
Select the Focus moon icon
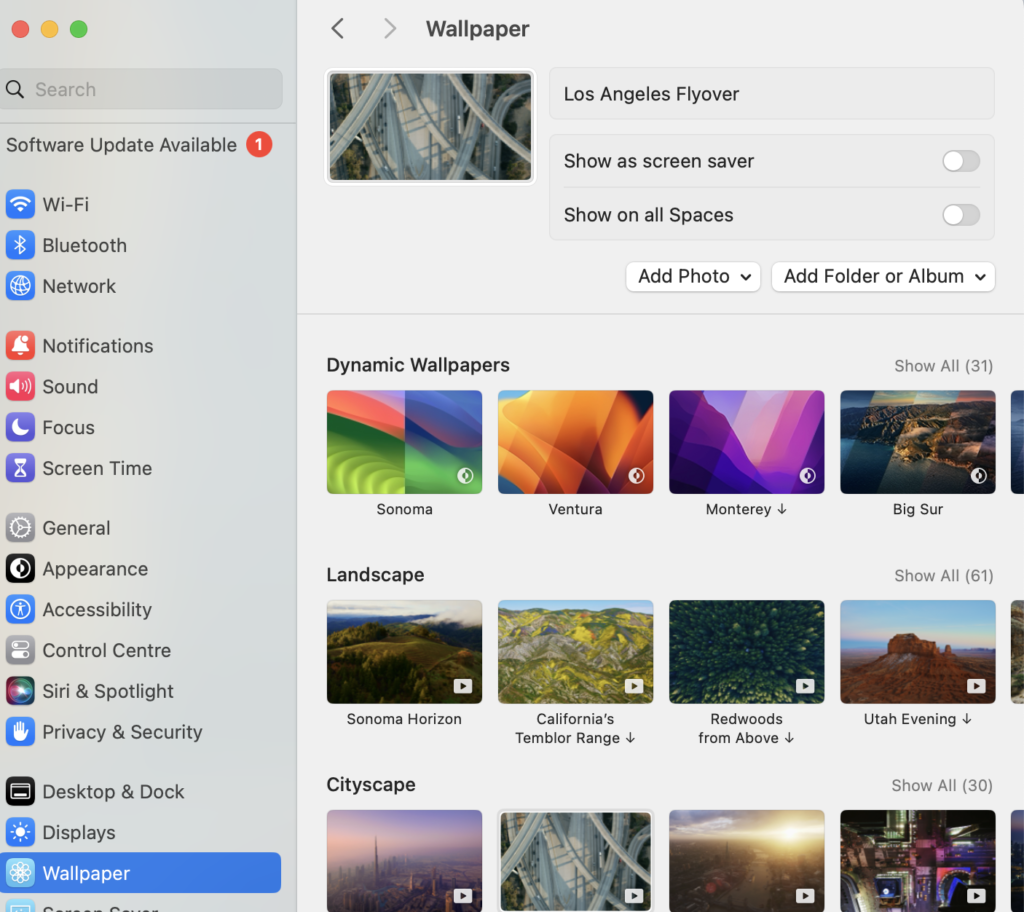click(x=20, y=427)
